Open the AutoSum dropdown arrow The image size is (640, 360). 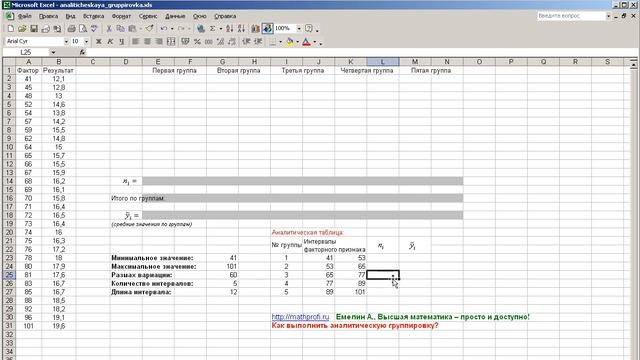tap(220, 29)
